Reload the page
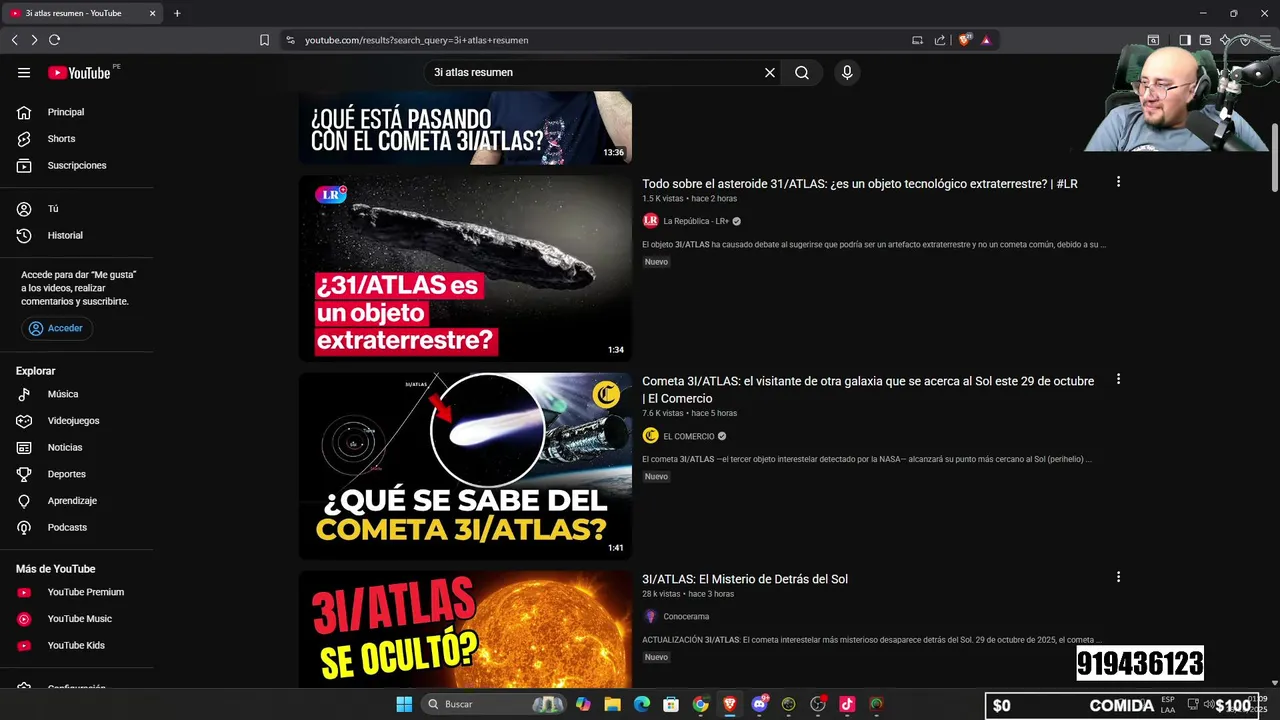The width and height of the screenshot is (1280, 720). tap(54, 40)
